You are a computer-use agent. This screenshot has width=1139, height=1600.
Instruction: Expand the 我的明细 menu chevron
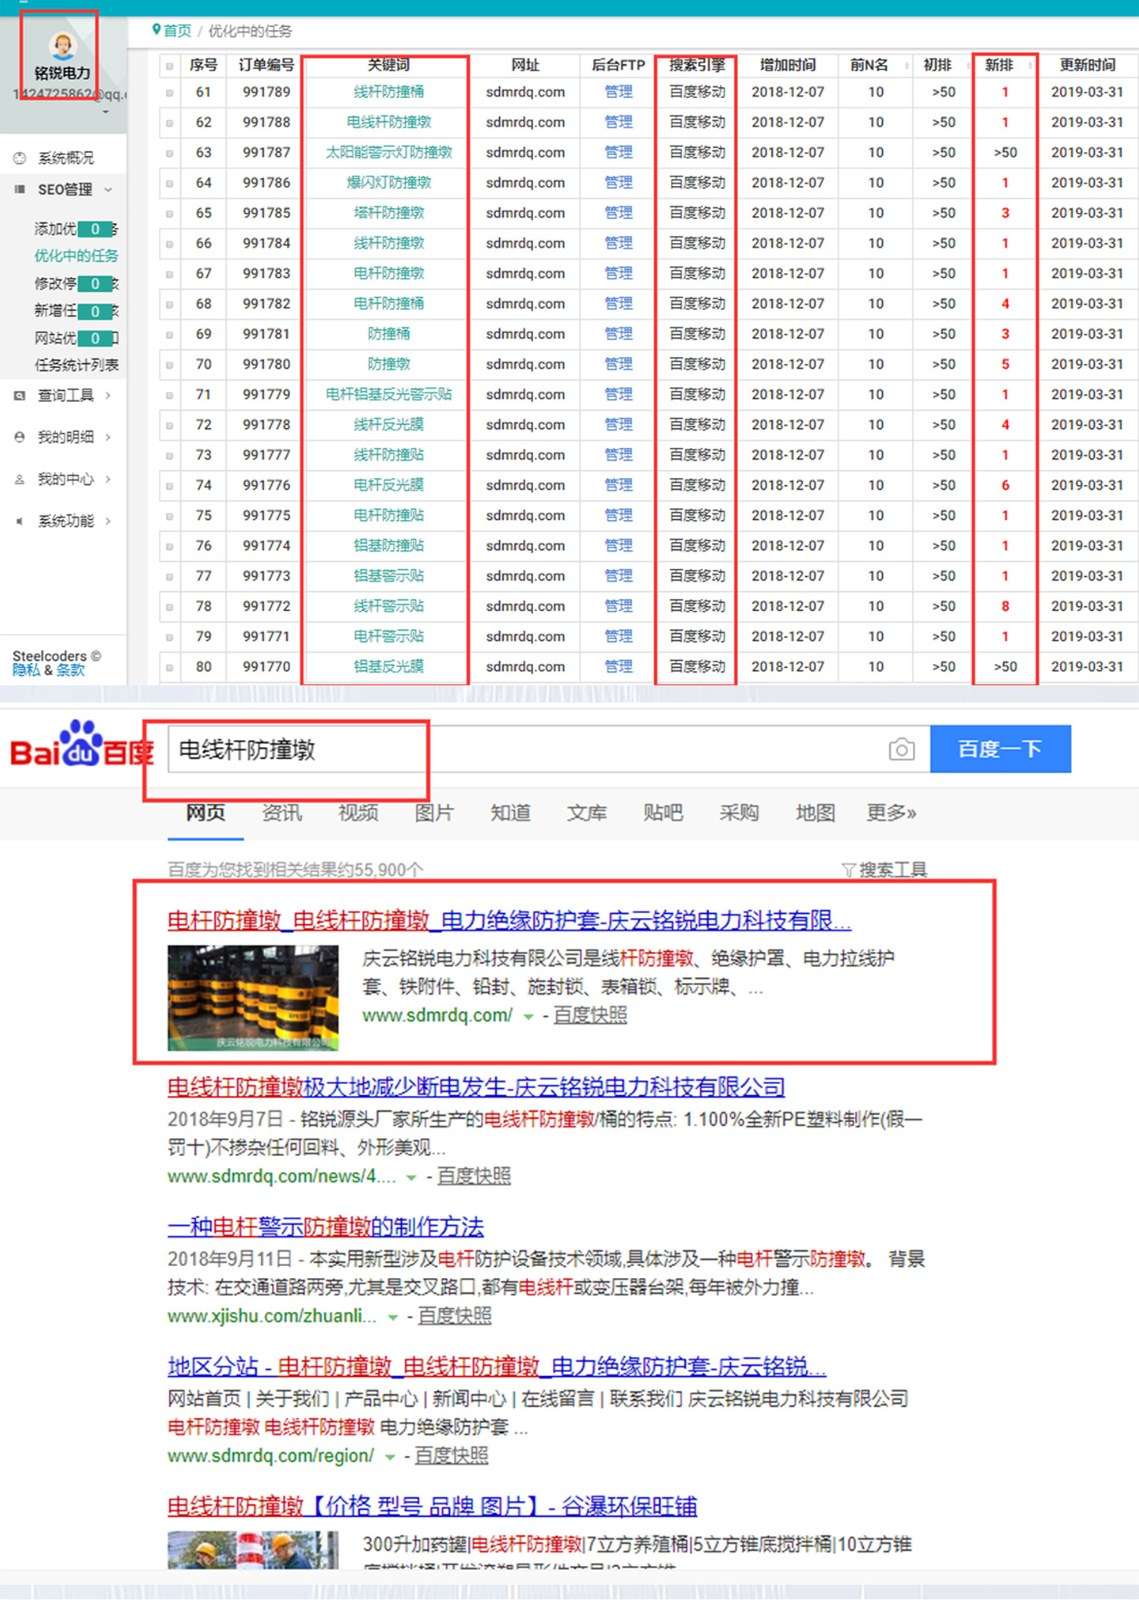[x=108, y=437]
